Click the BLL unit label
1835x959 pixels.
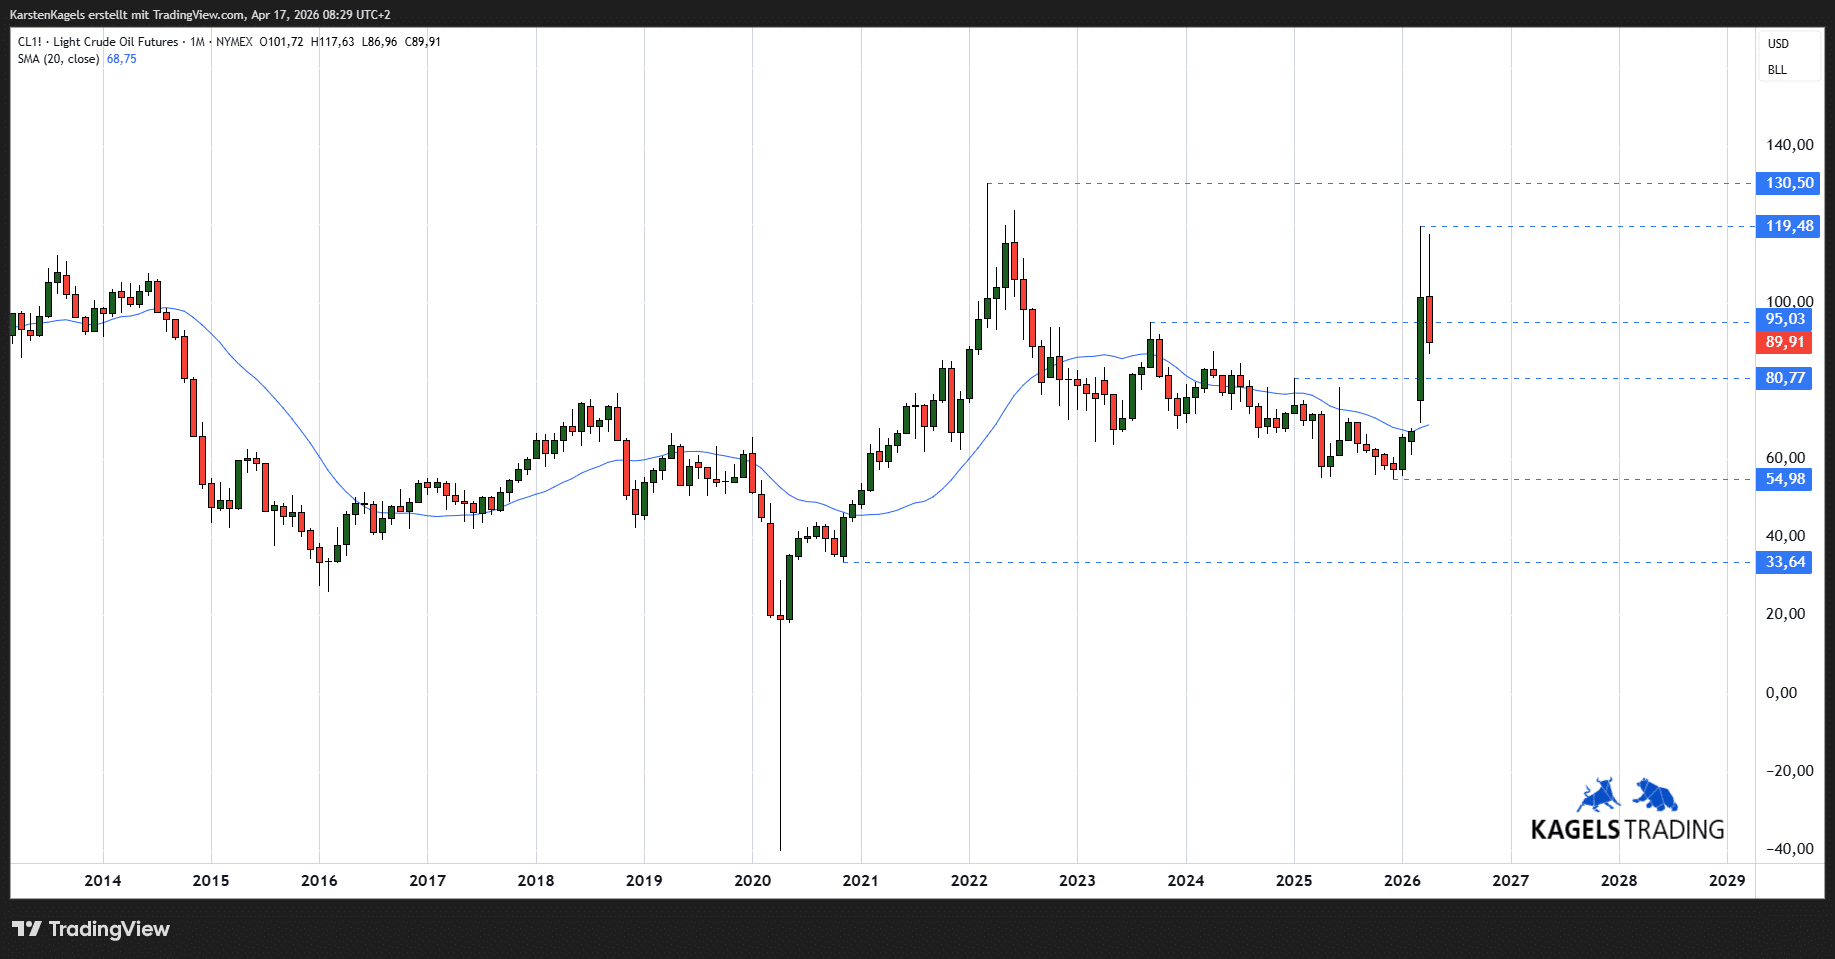click(x=1777, y=70)
